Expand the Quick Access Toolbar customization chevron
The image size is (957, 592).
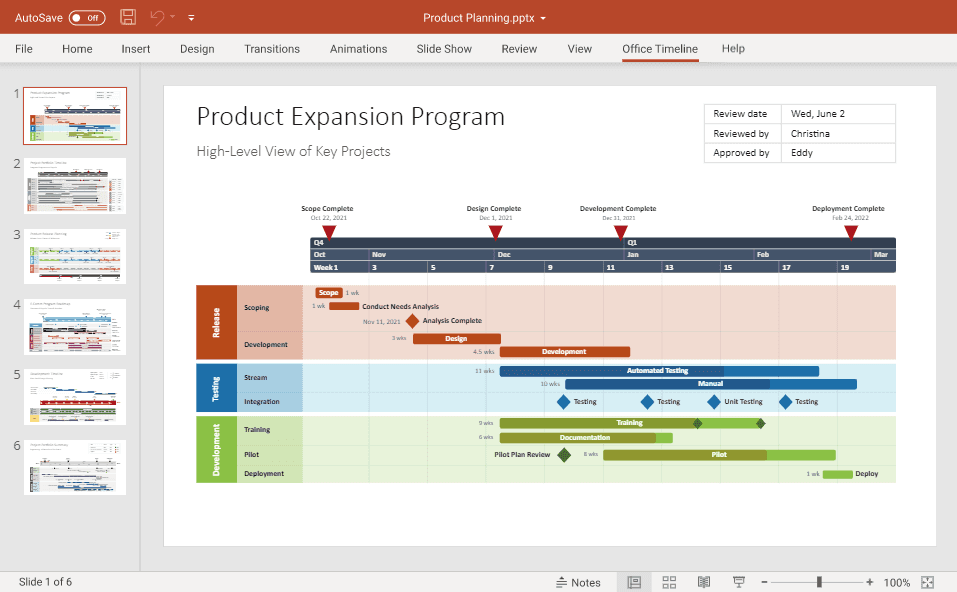[191, 17]
